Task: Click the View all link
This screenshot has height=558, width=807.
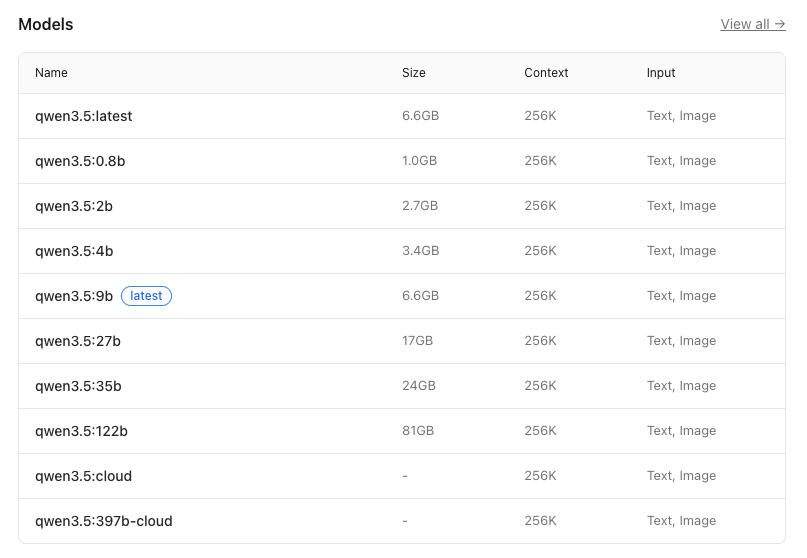Action: point(752,24)
